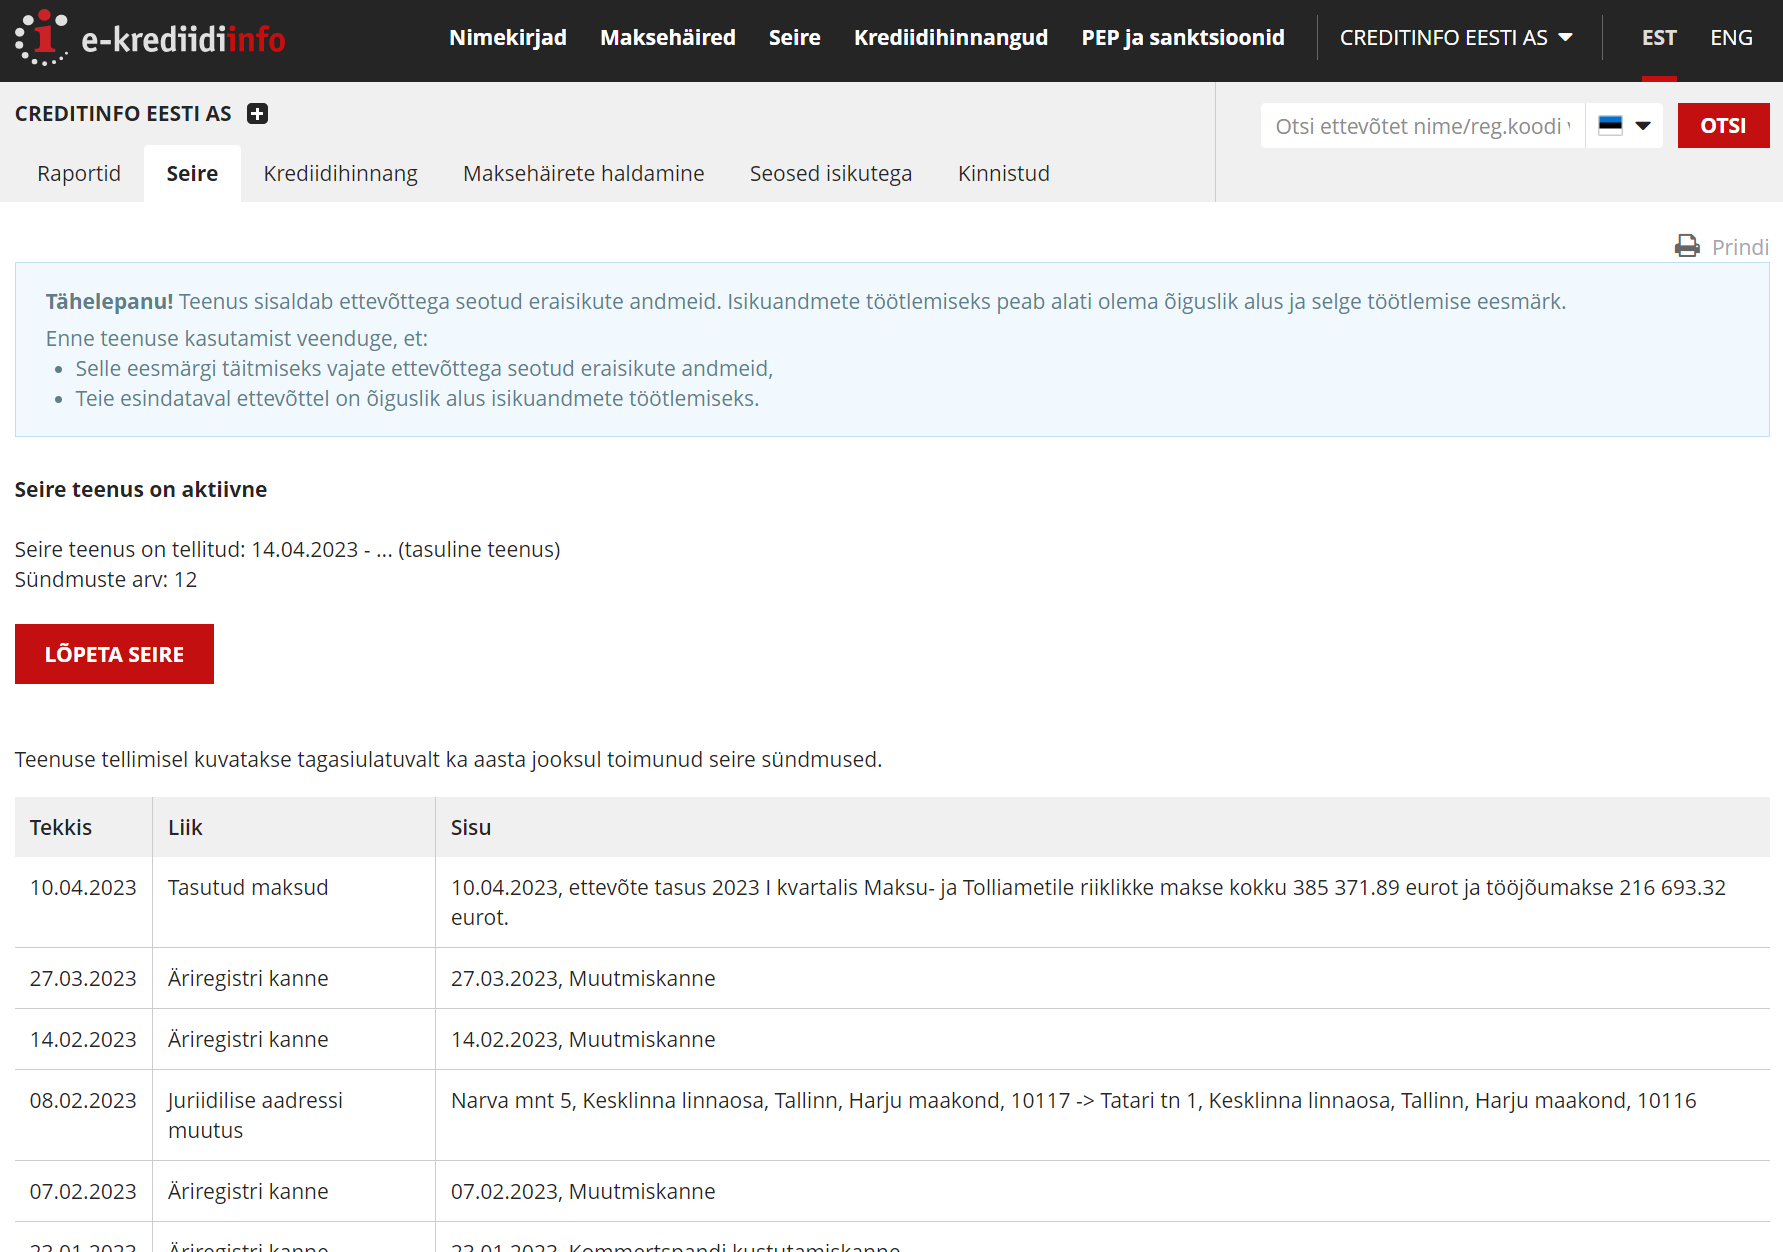Switch to the Krediidihinnang tab
This screenshot has height=1252, width=1783.
pyautogui.click(x=340, y=174)
